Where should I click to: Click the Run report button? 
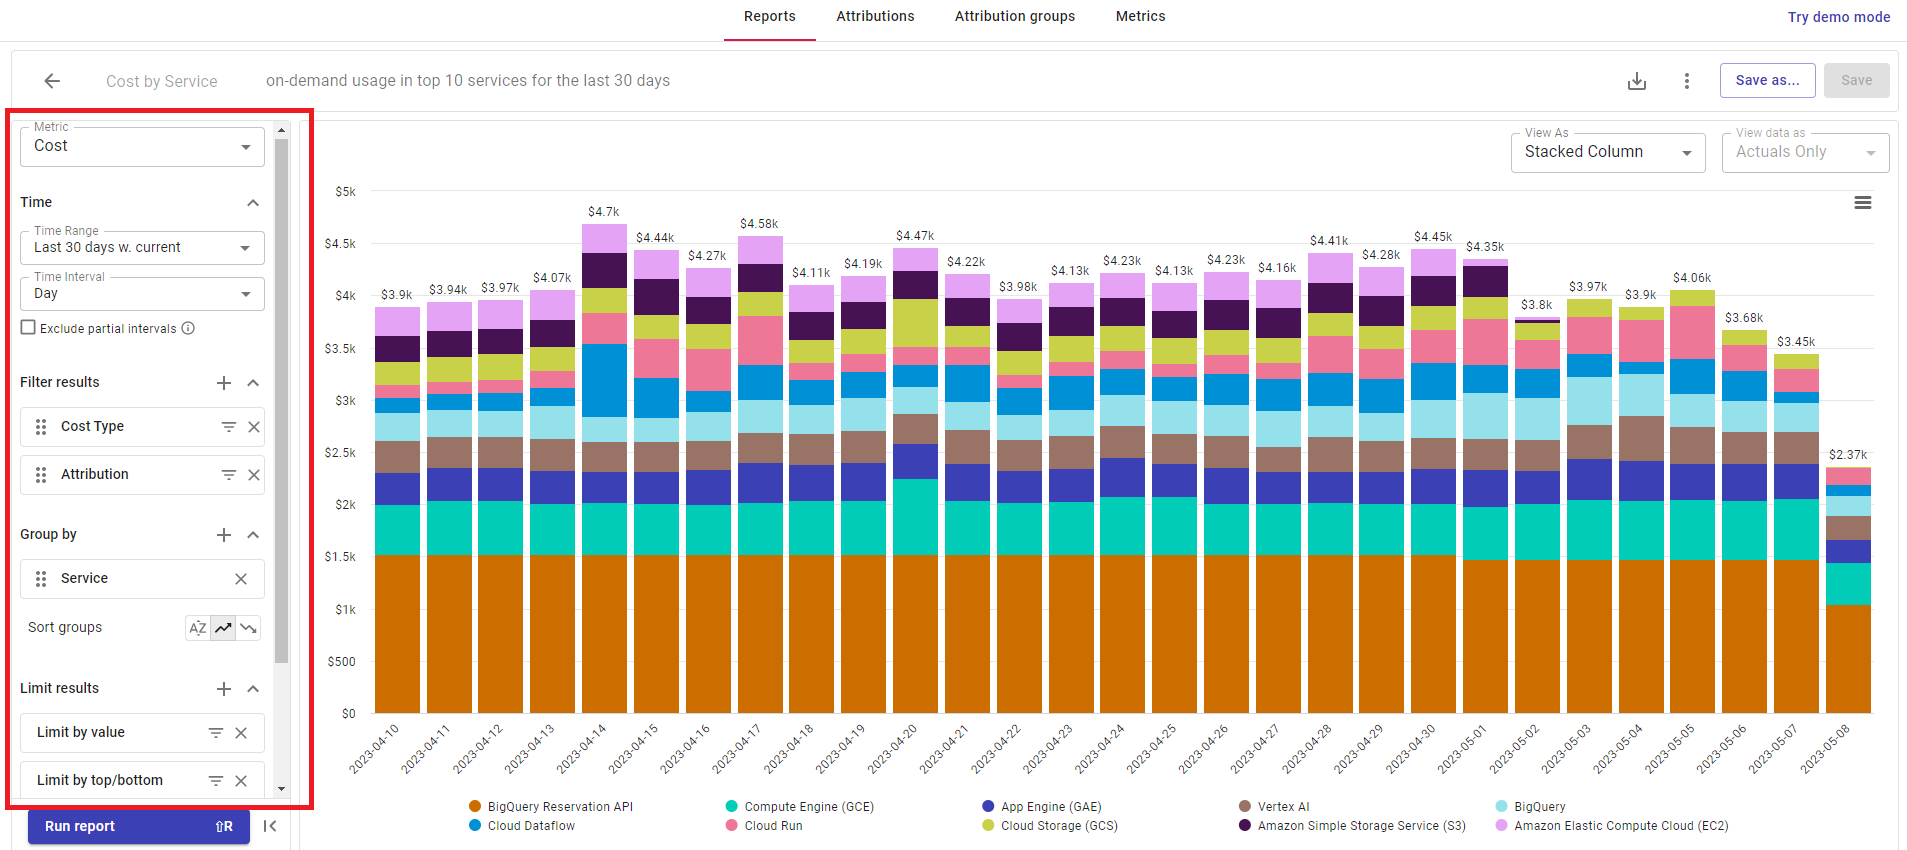click(139, 827)
